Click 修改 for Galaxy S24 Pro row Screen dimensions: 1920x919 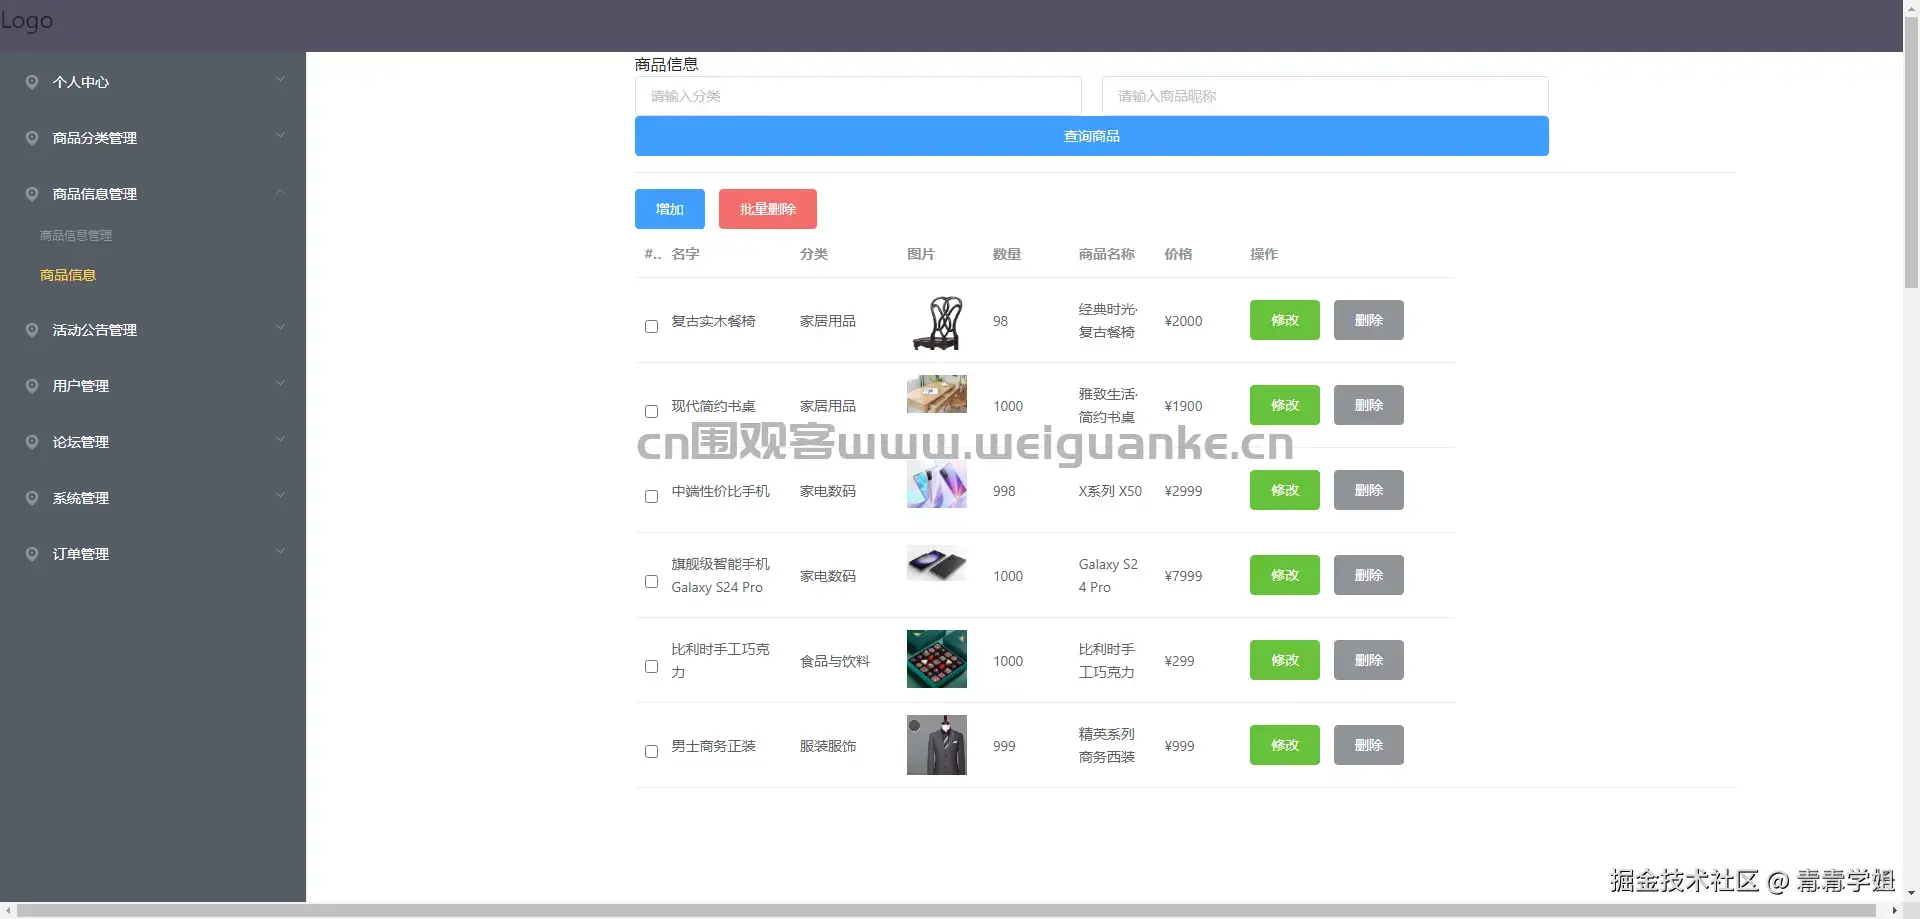click(x=1285, y=575)
